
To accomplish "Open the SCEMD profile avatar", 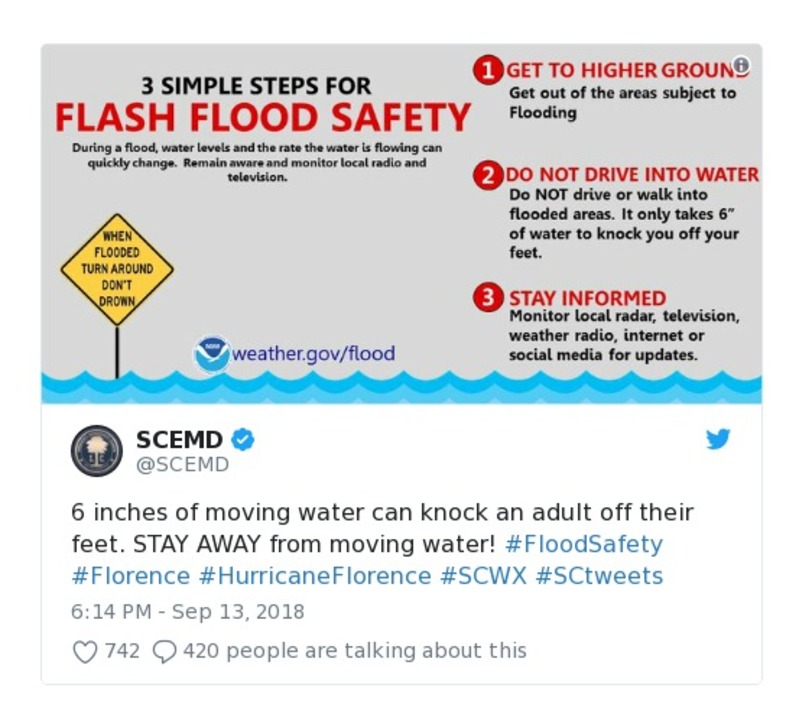I will point(96,450).
